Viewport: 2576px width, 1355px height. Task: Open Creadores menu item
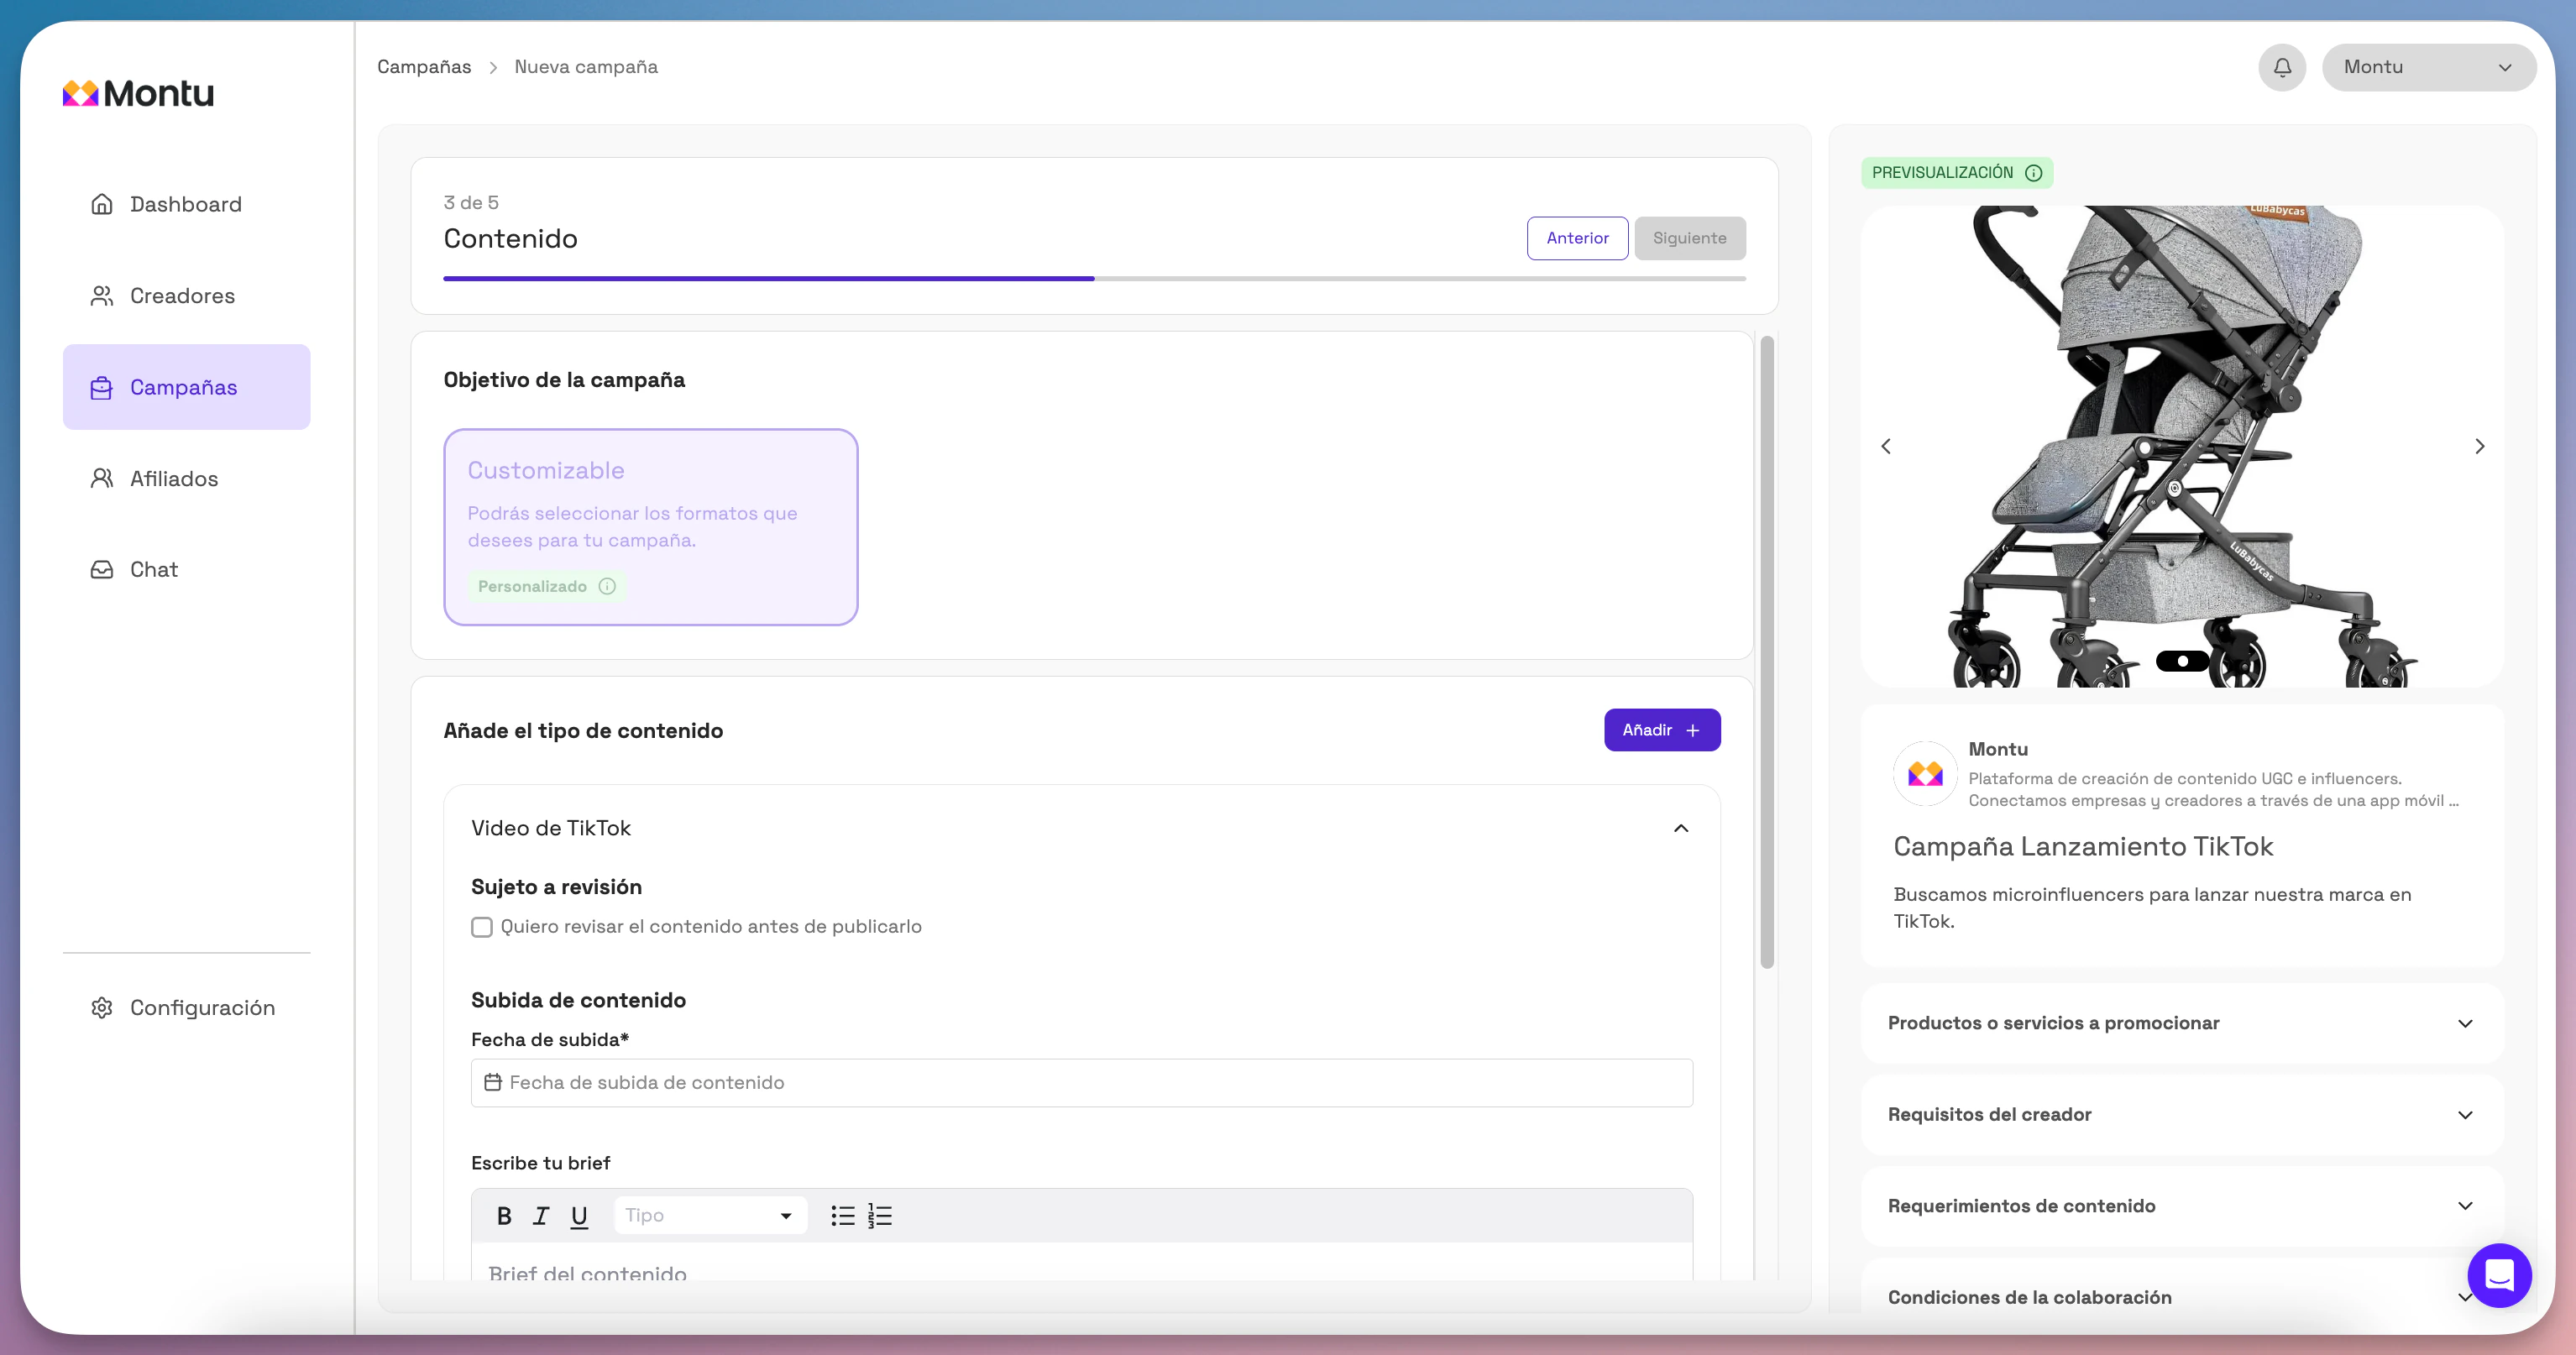(x=186, y=296)
